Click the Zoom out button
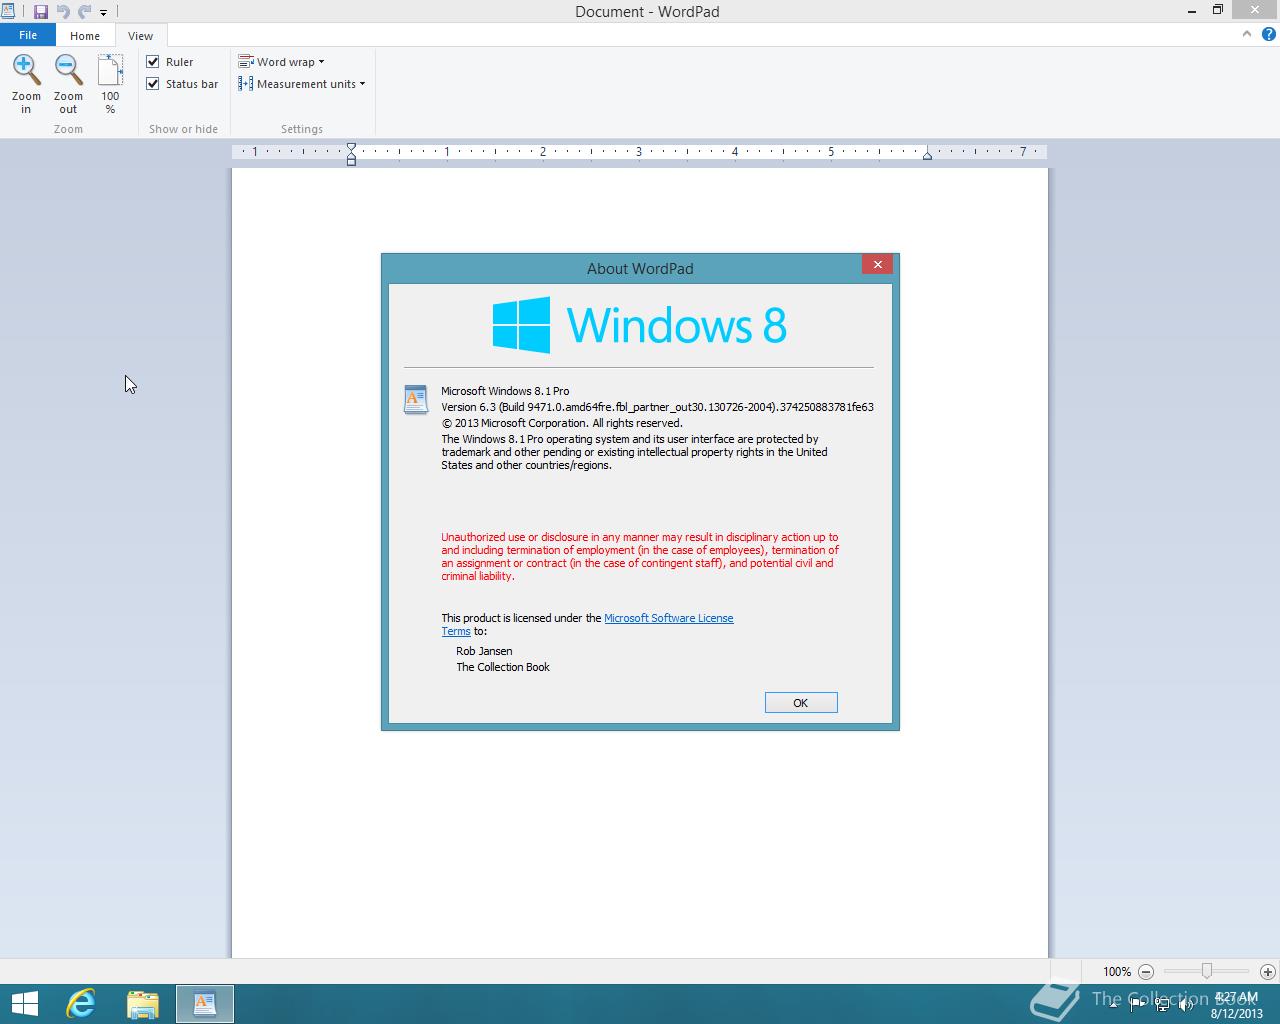 [68, 84]
